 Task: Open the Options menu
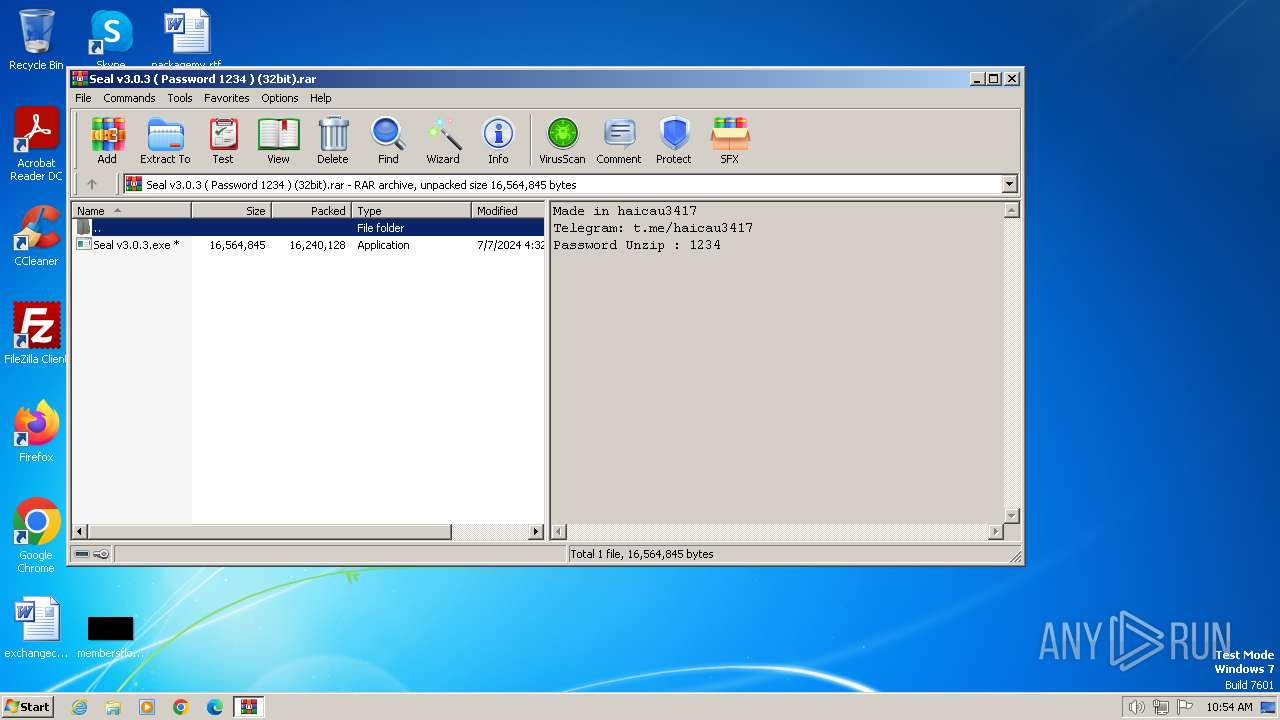tap(280, 98)
